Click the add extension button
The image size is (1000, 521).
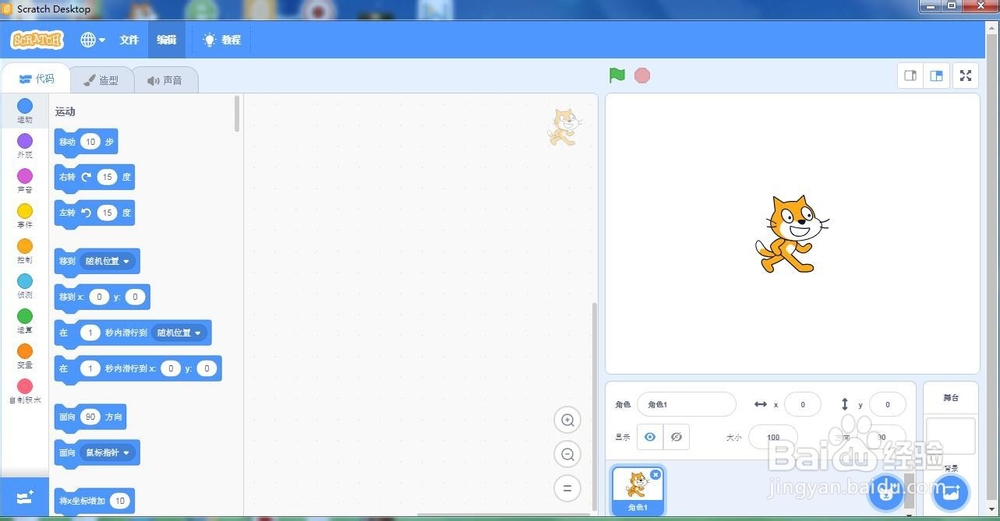(x=25, y=497)
